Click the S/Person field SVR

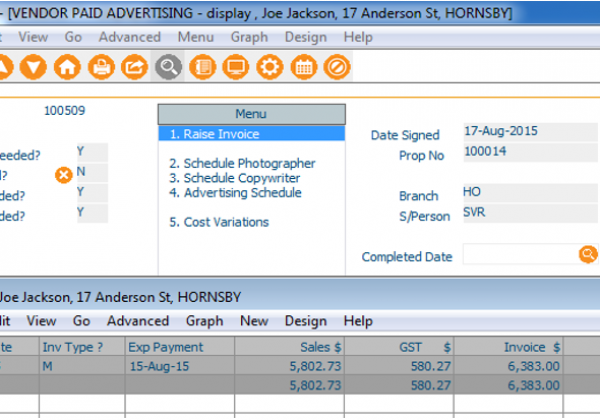530,212
